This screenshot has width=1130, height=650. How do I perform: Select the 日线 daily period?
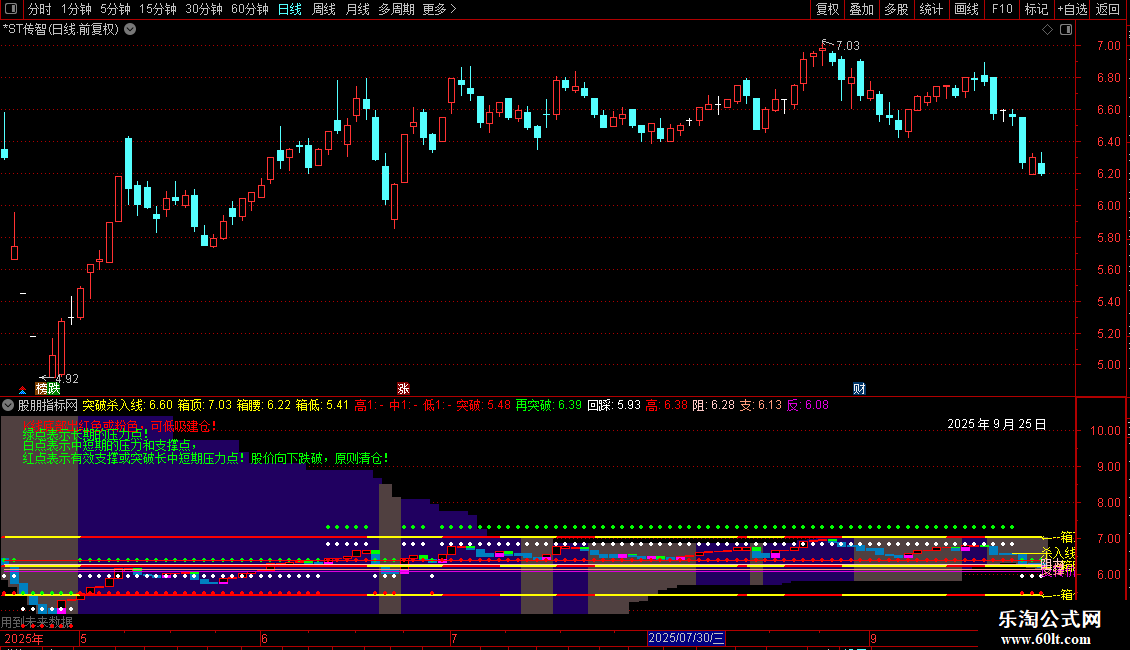point(290,9)
